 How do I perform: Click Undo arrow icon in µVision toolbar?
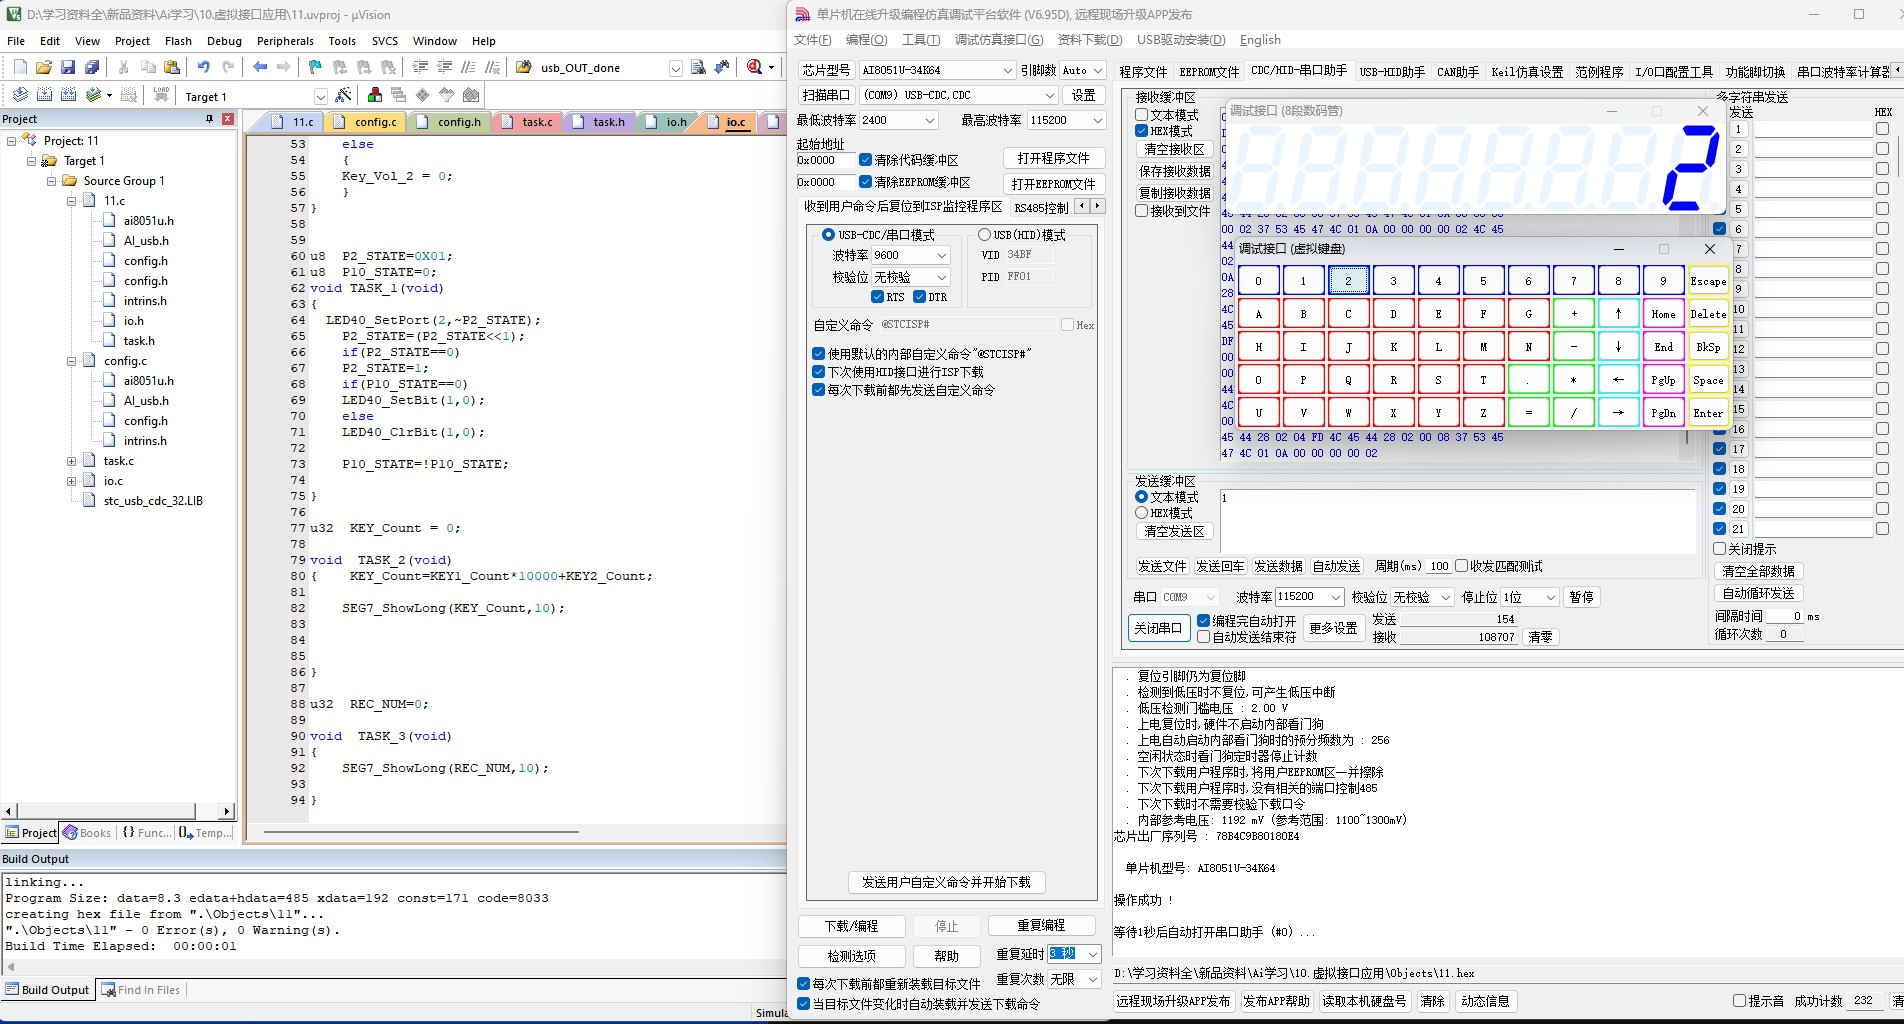pyautogui.click(x=204, y=67)
